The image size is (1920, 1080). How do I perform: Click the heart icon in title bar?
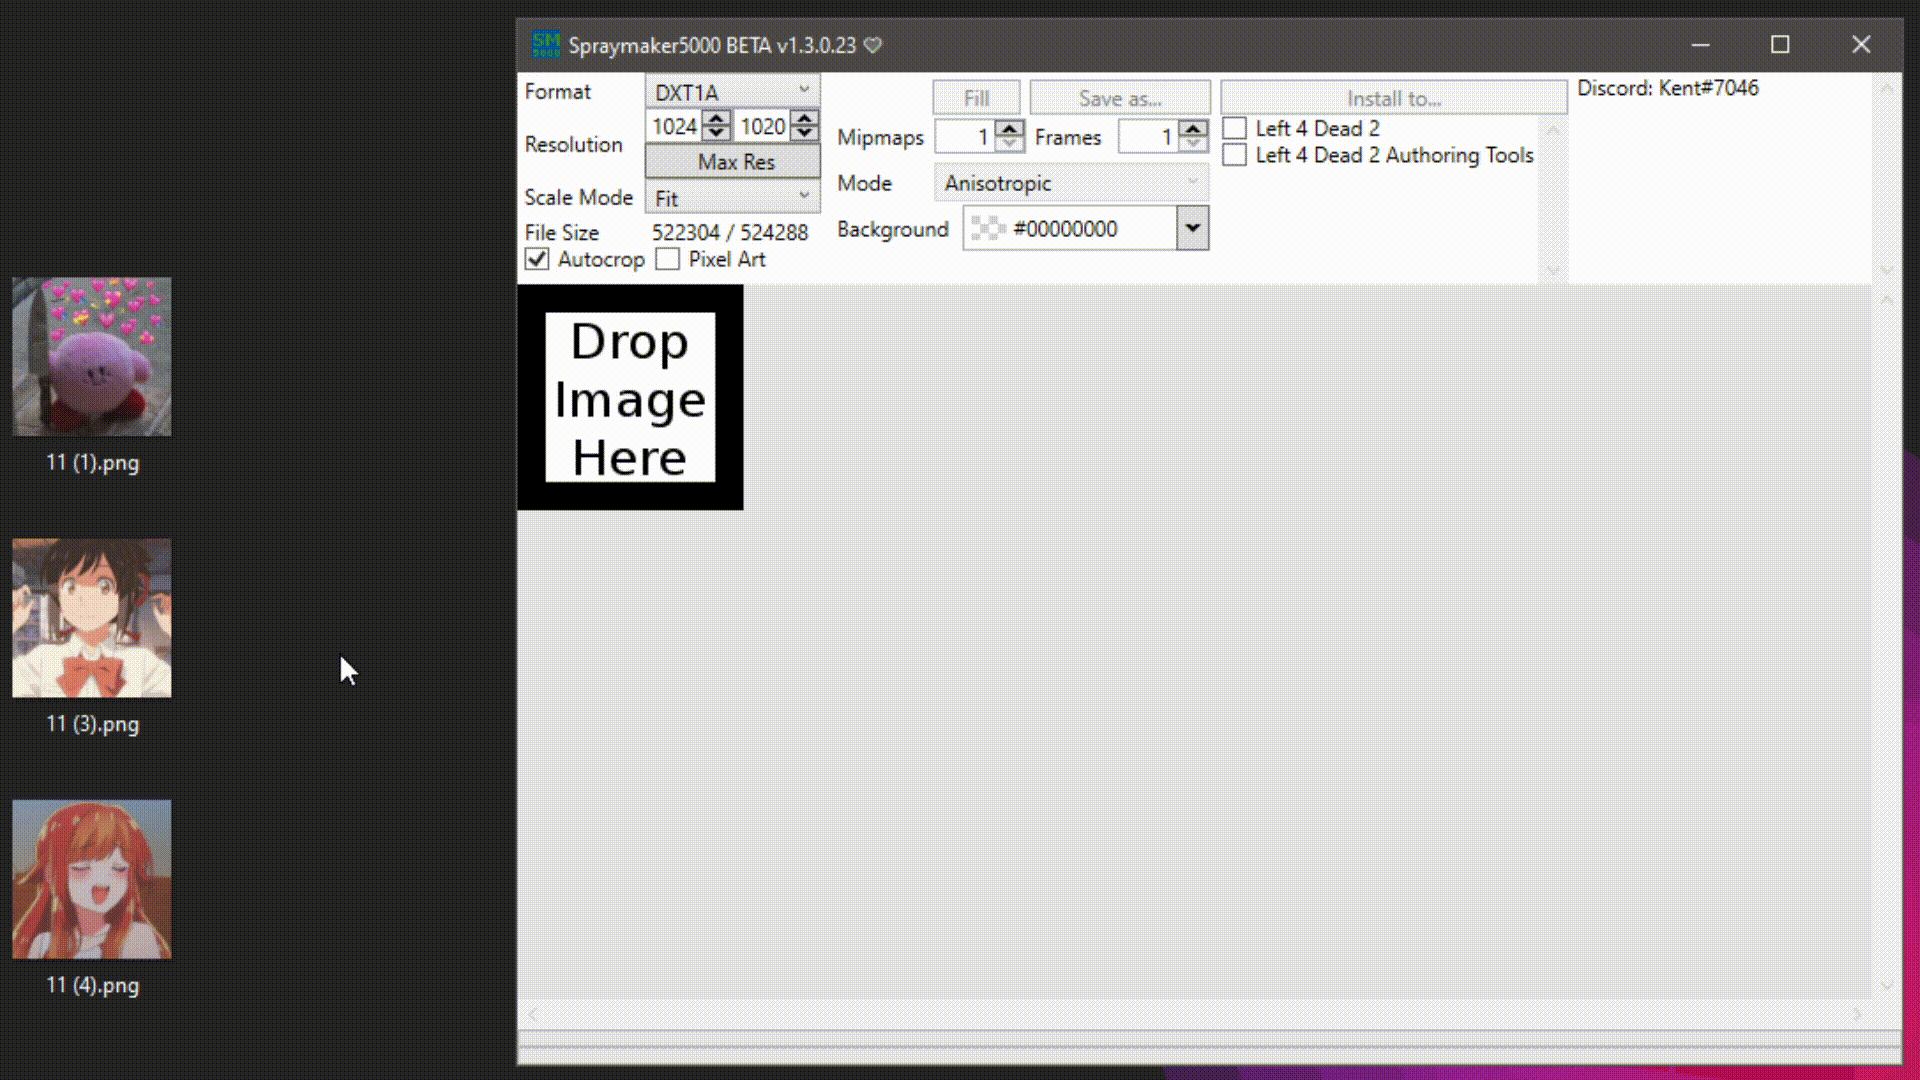click(x=873, y=45)
